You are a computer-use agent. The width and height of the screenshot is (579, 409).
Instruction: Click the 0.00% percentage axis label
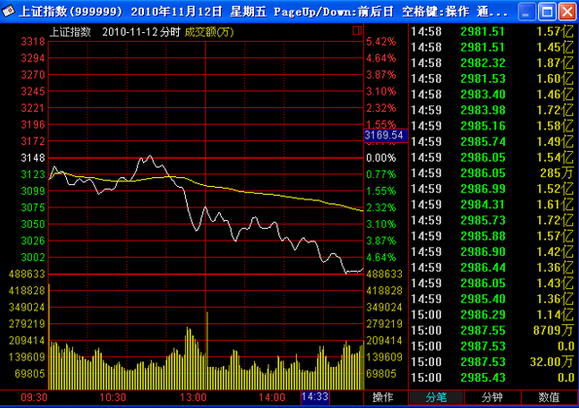[x=381, y=158]
